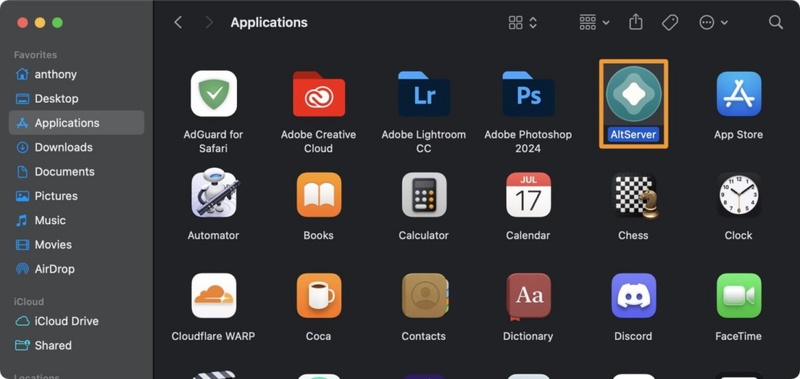Open the group-by options dropdown
Image resolution: width=800 pixels, height=379 pixels.
(x=594, y=22)
